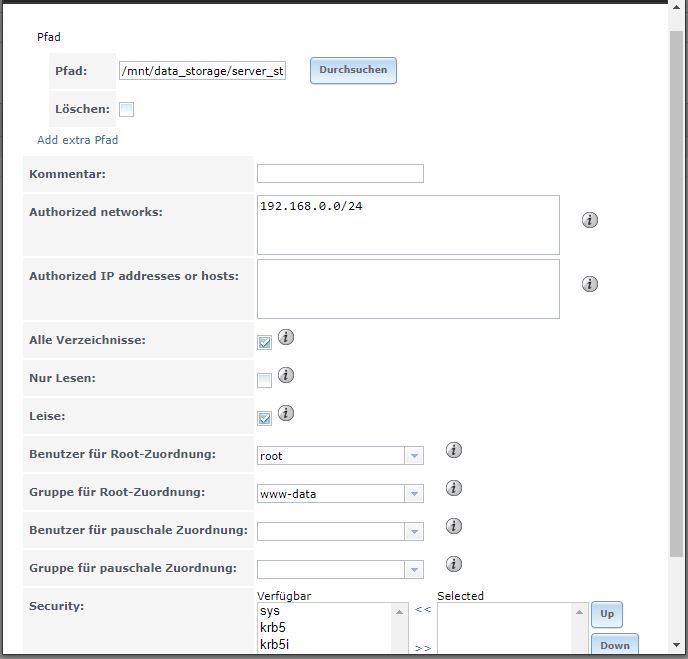The height and width of the screenshot is (659, 688).
Task: Uncheck Alle Verzeichnisse checkbox
Action: click(x=265, y=342)
